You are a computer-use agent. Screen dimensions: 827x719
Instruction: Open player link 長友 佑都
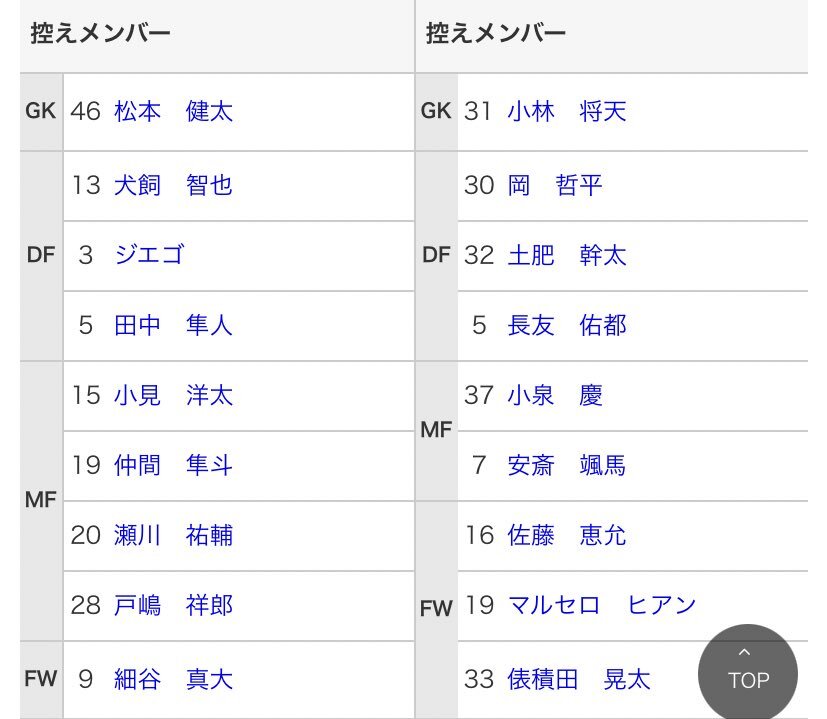coord(567,325)
